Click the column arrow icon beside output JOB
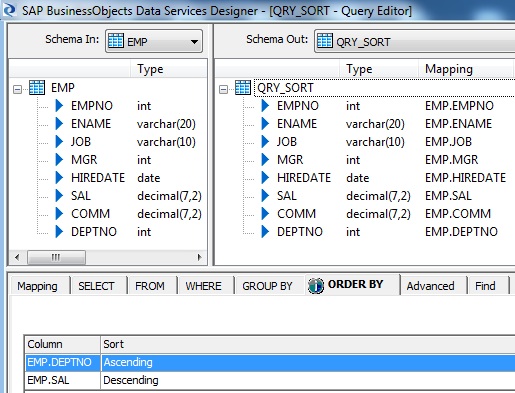 coord(265,142)
